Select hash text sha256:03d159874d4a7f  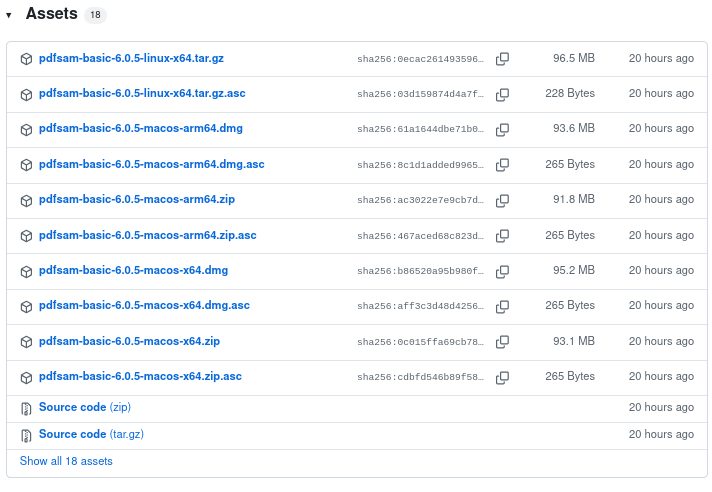click(x=420, y=94)
